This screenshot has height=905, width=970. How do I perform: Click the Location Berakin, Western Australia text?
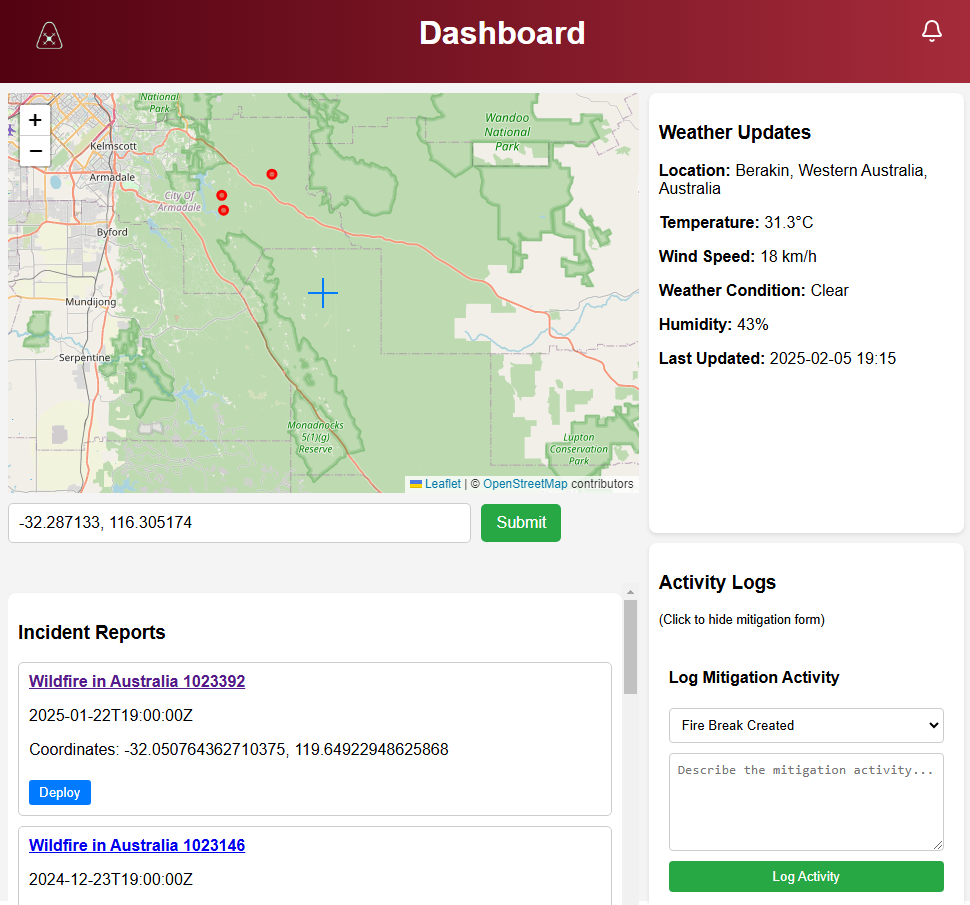tap(793, 179)
